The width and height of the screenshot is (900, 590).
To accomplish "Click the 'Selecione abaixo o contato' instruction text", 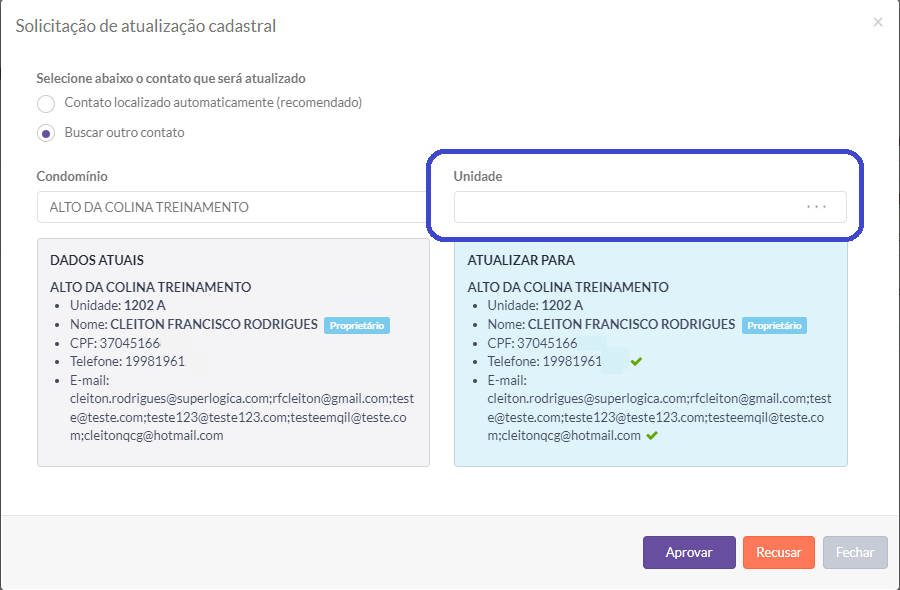I will click(171, 78).
